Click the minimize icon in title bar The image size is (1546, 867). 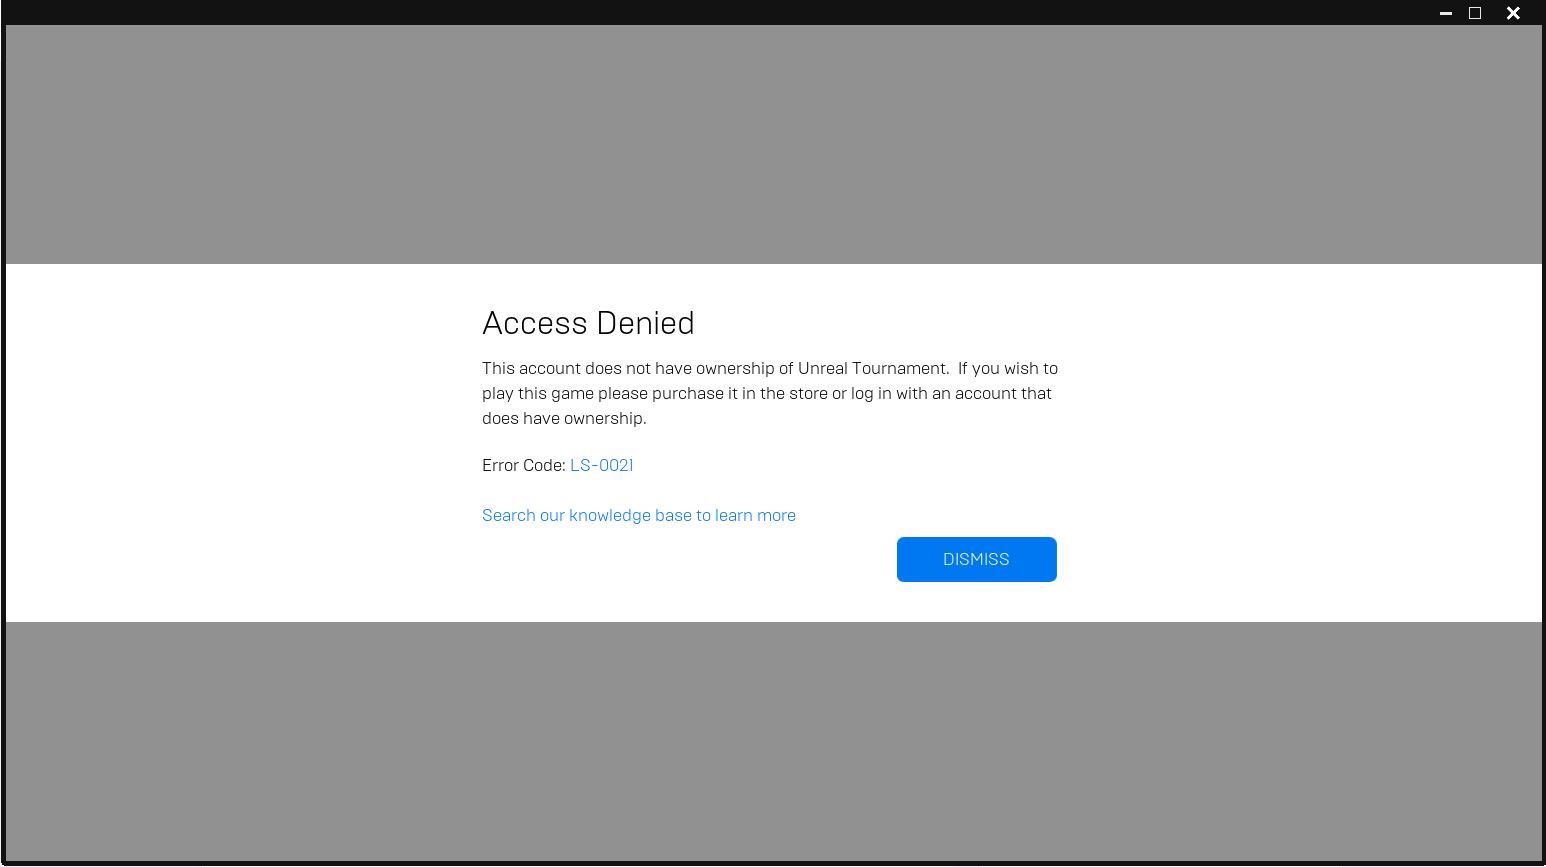click(x=1445, y=13)
